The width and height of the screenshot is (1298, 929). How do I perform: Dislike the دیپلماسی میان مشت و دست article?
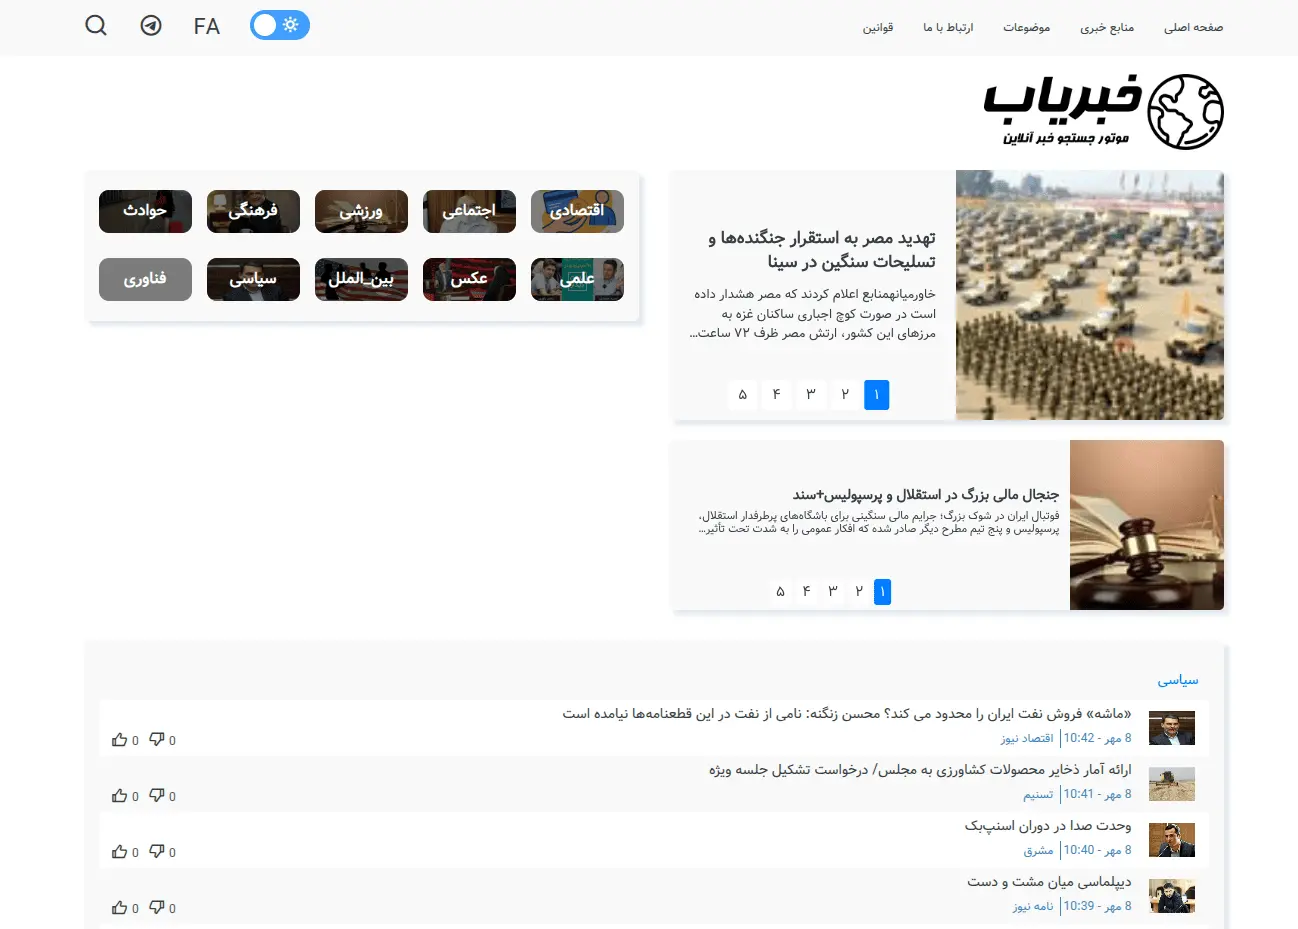(157, 908)
